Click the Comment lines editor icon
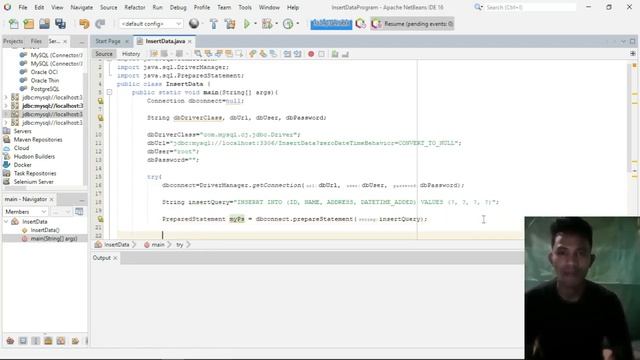Screen dimensions: 640x360 [x=335, y=54]
